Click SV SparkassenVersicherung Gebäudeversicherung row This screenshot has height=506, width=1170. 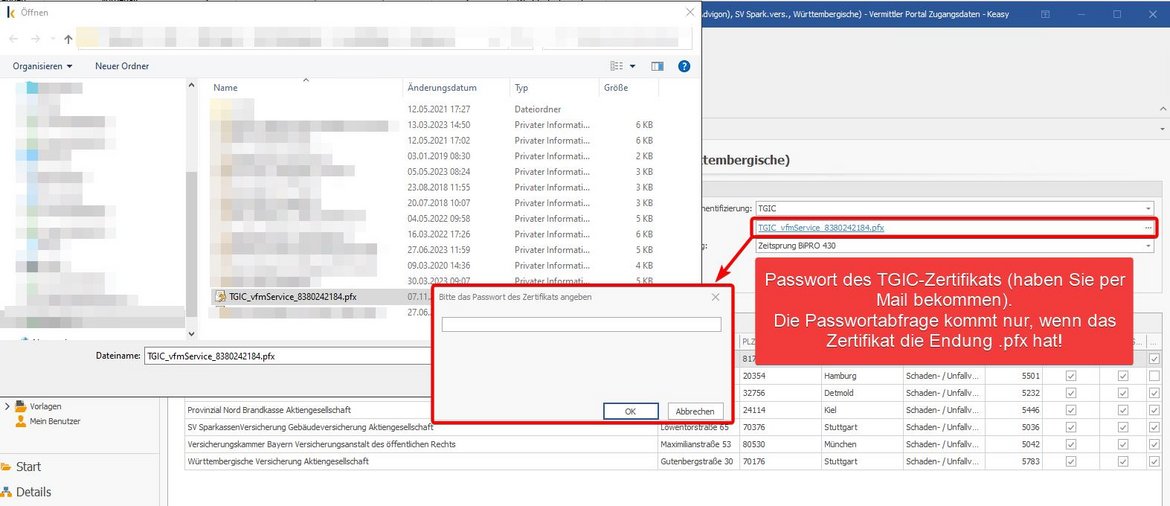click(422, 427)
